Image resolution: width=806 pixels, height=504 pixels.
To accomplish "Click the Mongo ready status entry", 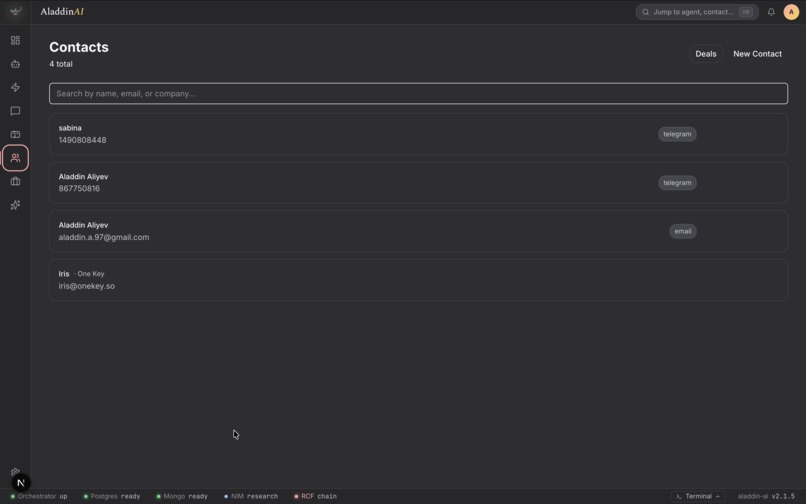I will pos(182,496).
